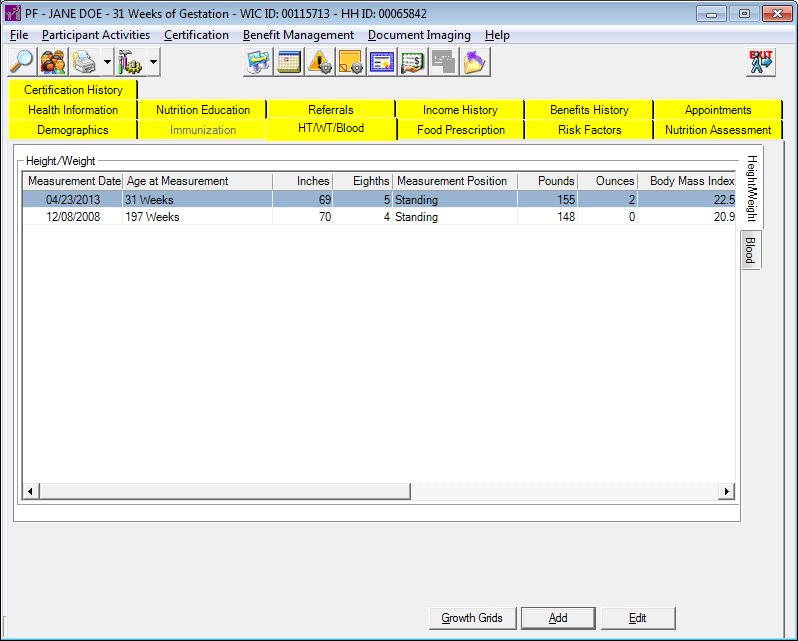Viewport: 798px width, 641px height.
Task: Switch to the Nutrition Assessment tab
Action: (718, 130)
